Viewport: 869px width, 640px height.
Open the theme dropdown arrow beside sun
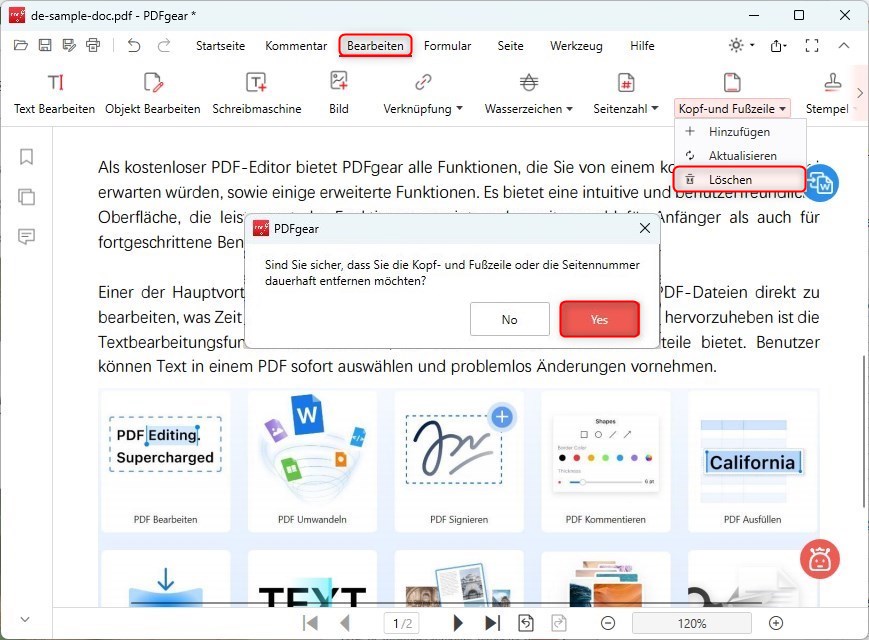click(x=752, y=45)
